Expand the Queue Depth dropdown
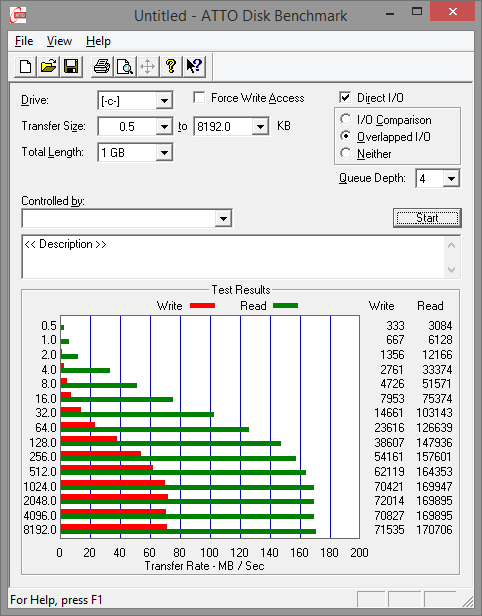 (451, 179)
